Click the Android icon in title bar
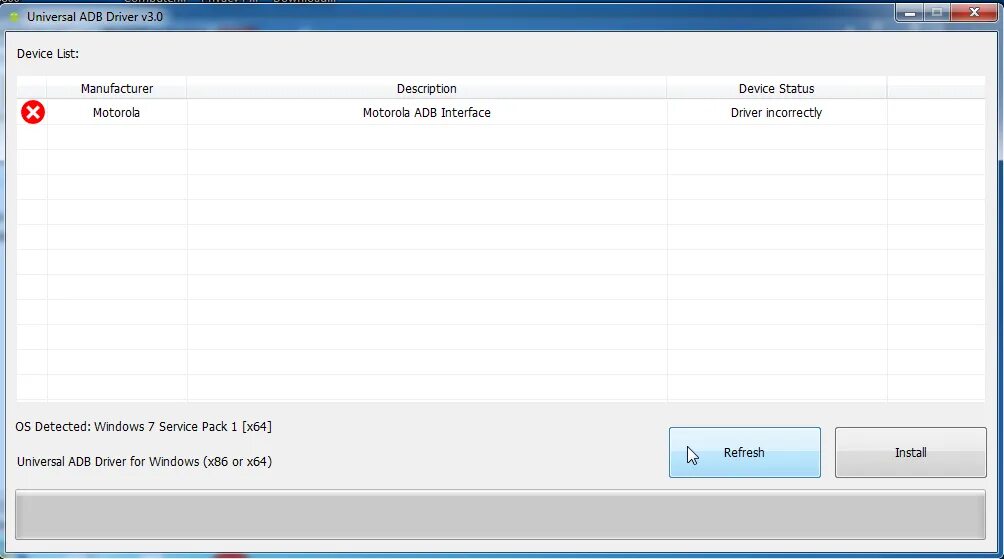Screen dimensions: 1004x559 tap(13, 17)
